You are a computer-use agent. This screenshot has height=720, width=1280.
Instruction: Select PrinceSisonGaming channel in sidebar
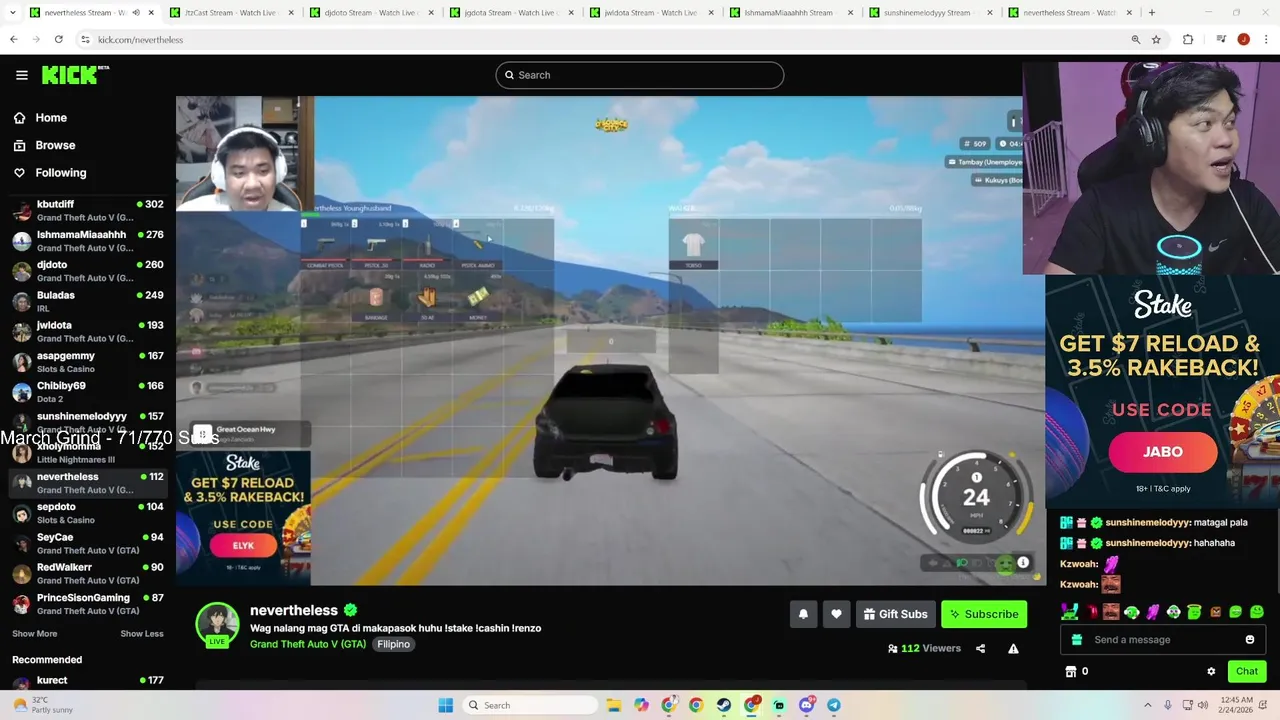pos(87,604)
